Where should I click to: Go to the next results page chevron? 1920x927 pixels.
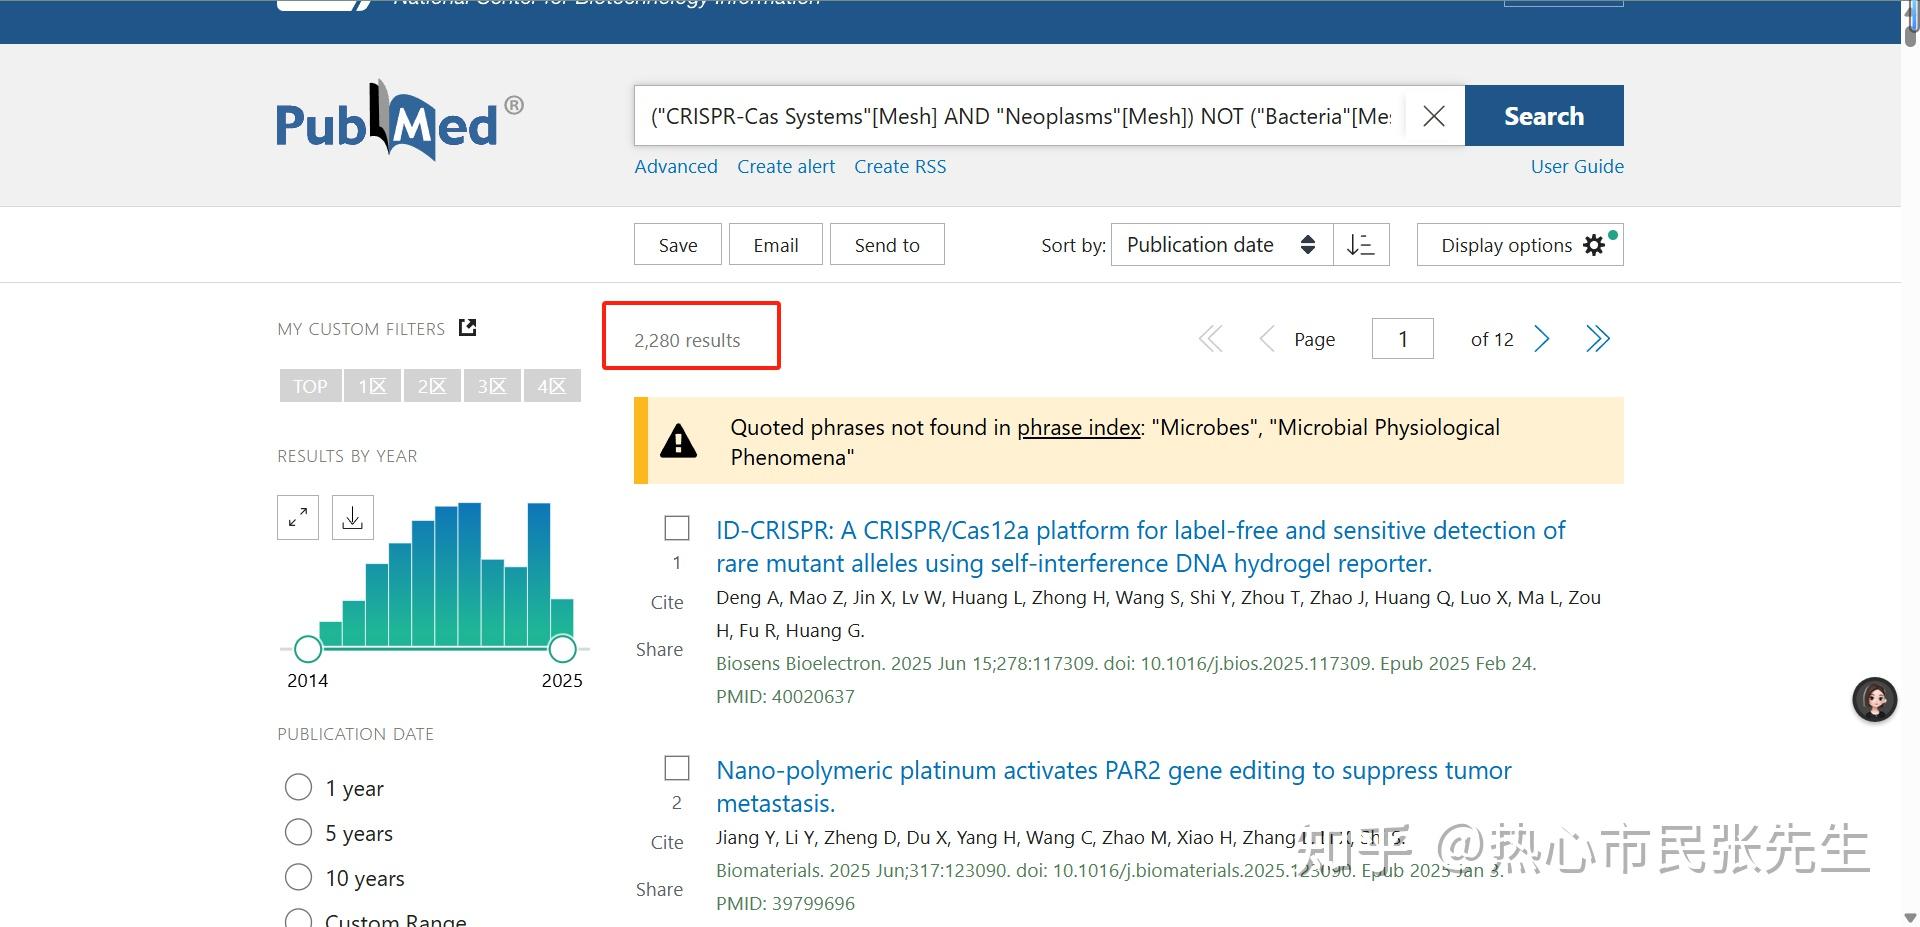coord(1542,338)
